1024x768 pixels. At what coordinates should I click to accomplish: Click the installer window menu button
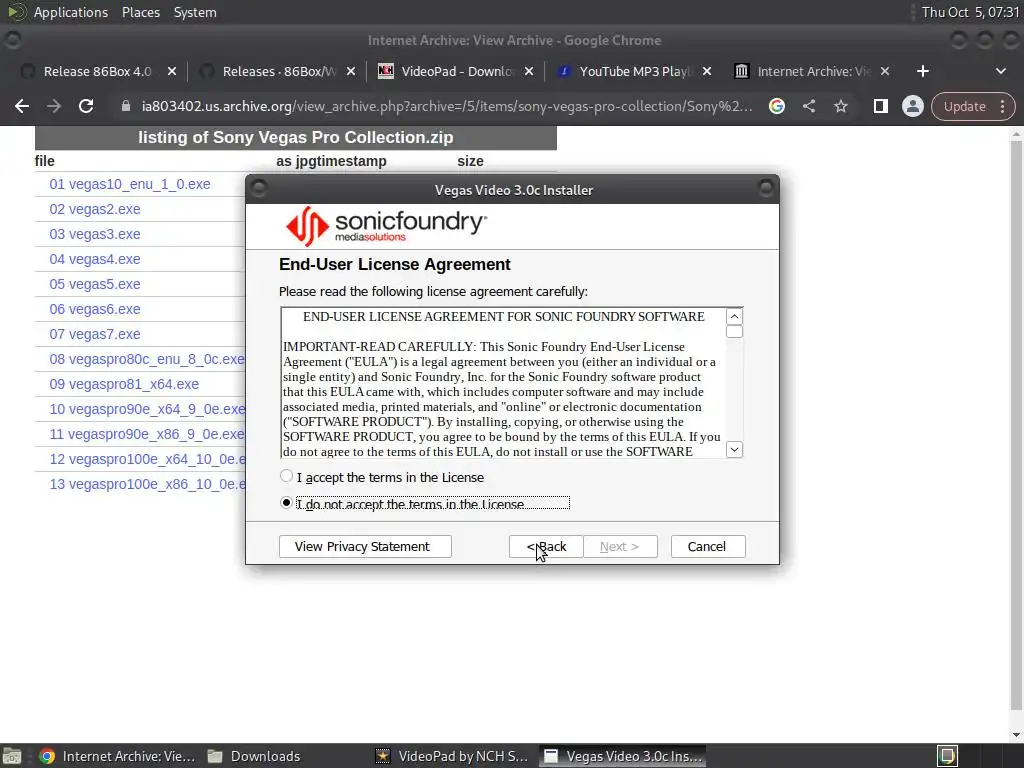259,189
